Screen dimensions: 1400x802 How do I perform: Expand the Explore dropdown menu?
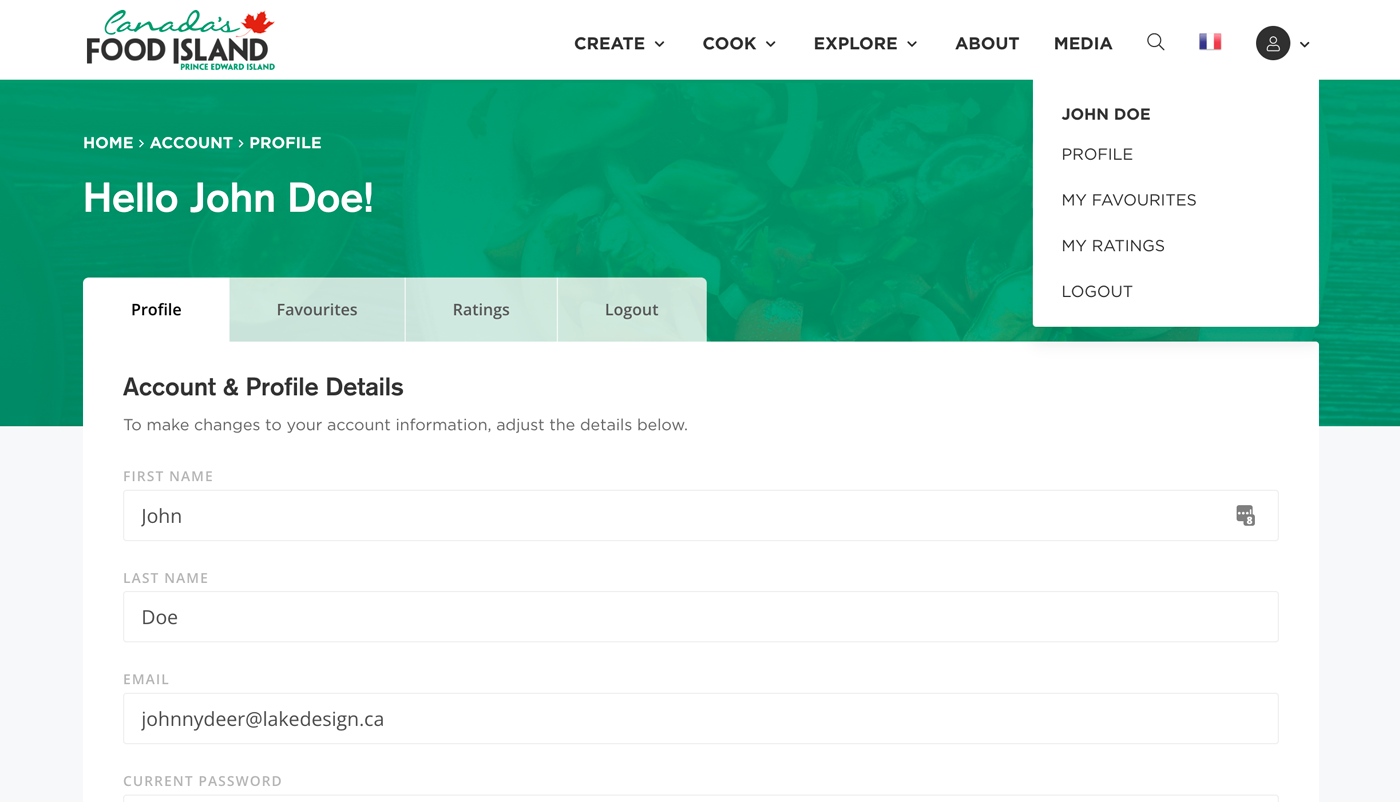865,43
